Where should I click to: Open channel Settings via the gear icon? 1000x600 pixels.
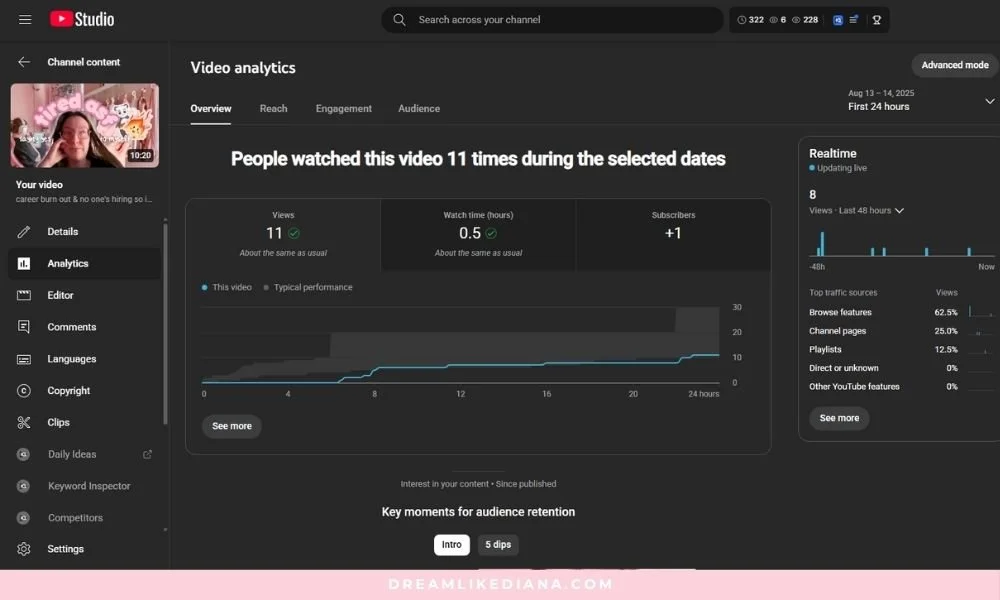[22, 548]
